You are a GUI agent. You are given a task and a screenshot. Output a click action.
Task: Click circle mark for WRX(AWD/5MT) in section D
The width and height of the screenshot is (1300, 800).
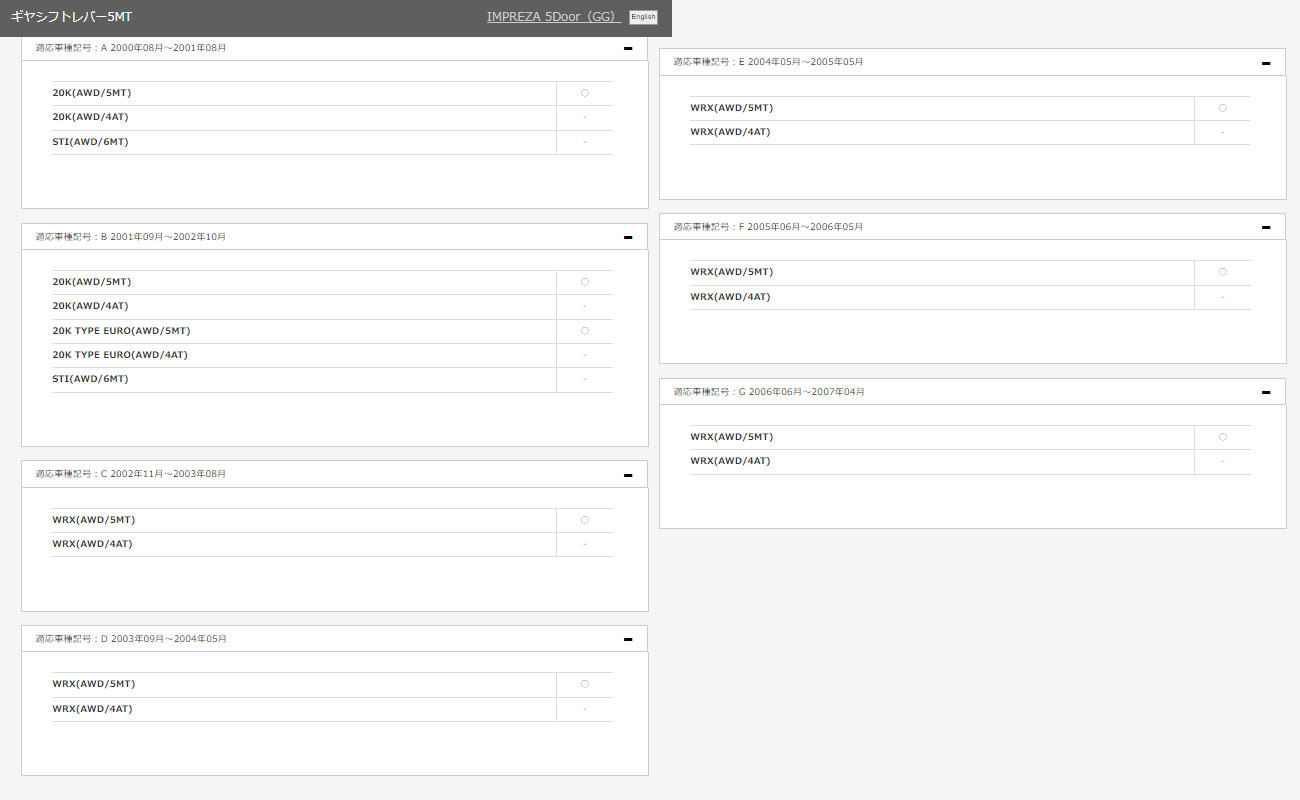pos(585,684)
